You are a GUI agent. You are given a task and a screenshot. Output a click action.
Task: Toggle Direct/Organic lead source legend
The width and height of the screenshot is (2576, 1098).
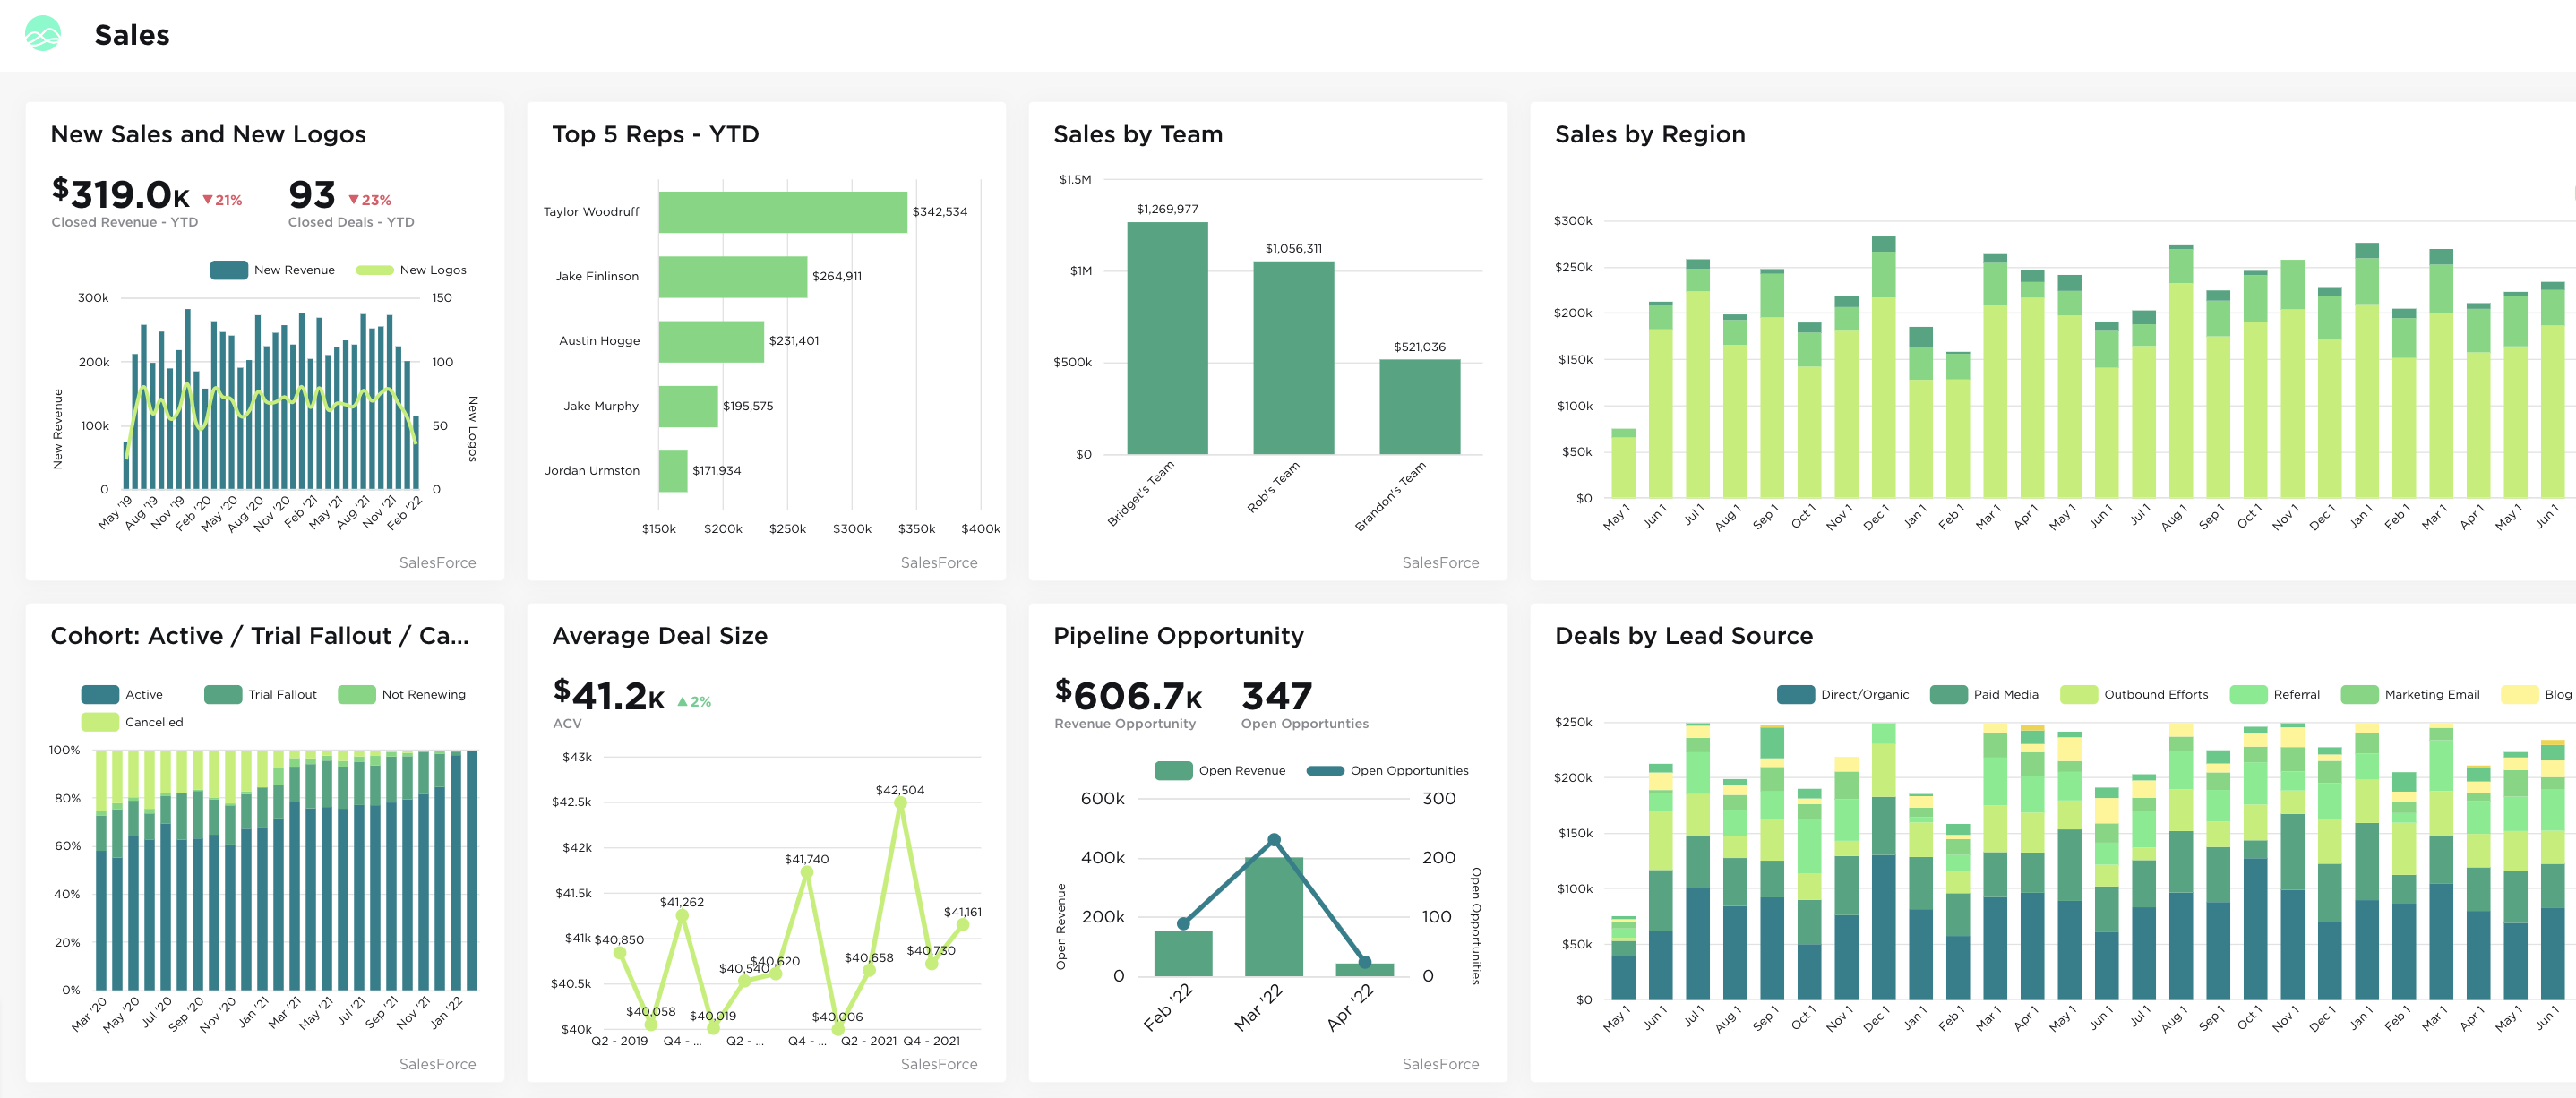point(1795,694)
